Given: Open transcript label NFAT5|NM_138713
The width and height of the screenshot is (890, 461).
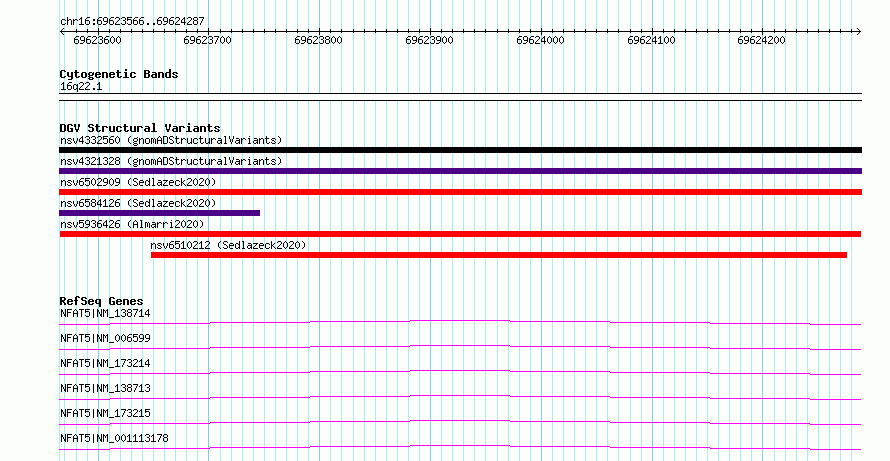Looking at the screenshot, I should pyautogui.click(x=105, y=388).
